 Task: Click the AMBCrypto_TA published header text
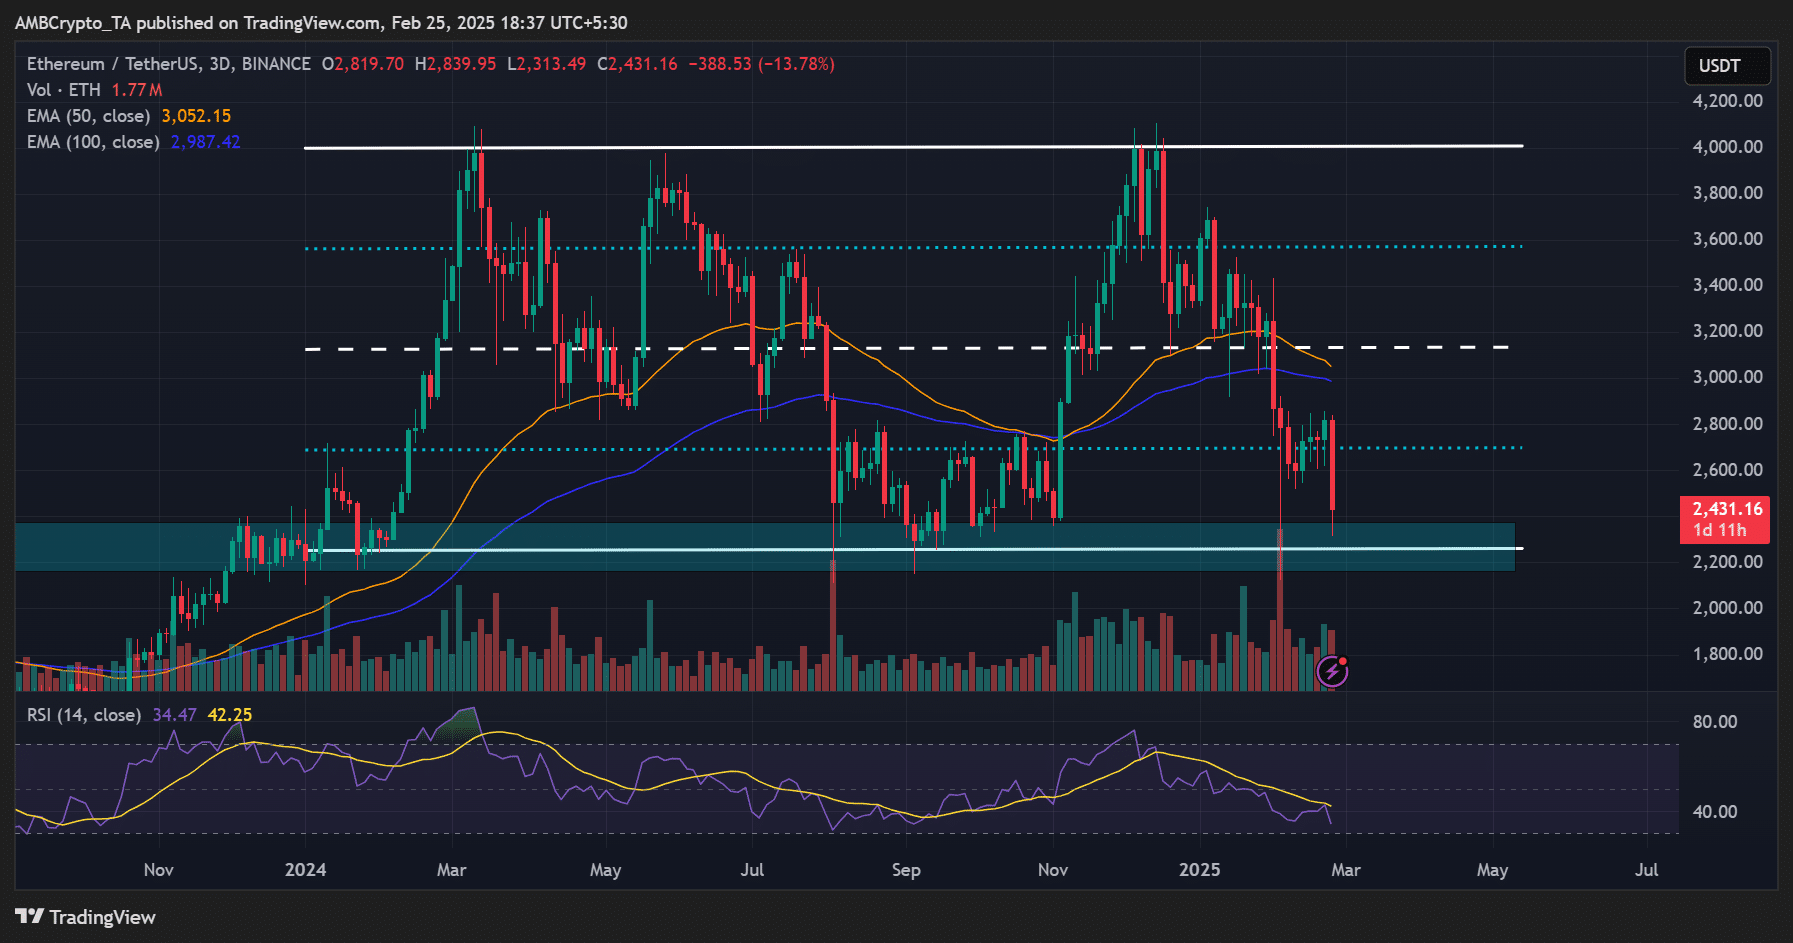[x=320, y=23]
